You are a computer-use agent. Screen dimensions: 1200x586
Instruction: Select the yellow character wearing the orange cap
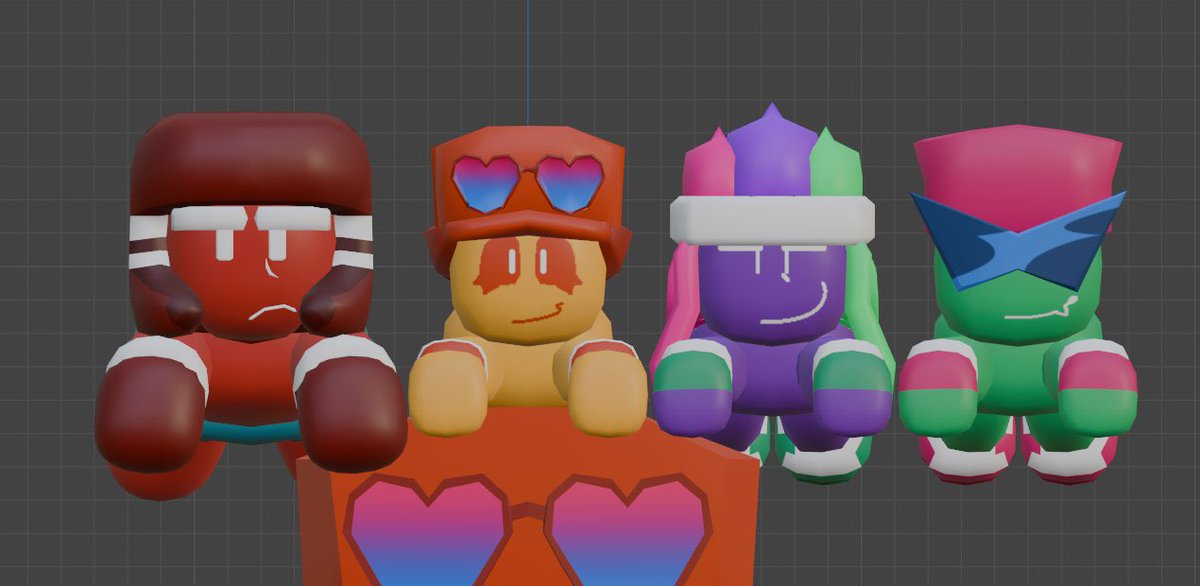click(x=527, y=282)
